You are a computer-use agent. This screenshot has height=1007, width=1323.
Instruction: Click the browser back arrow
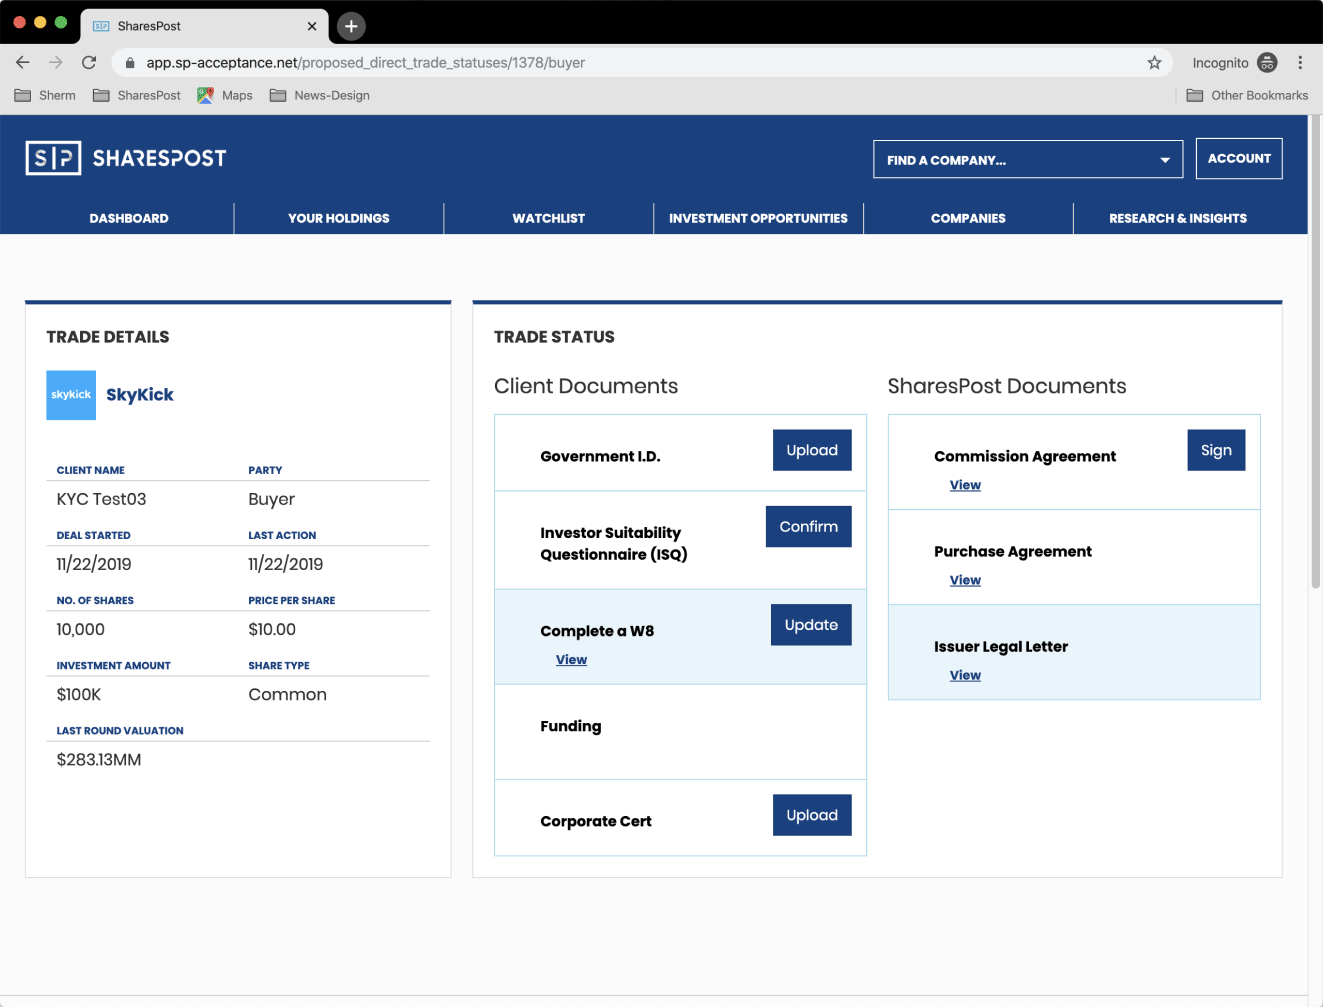point(22,62)
